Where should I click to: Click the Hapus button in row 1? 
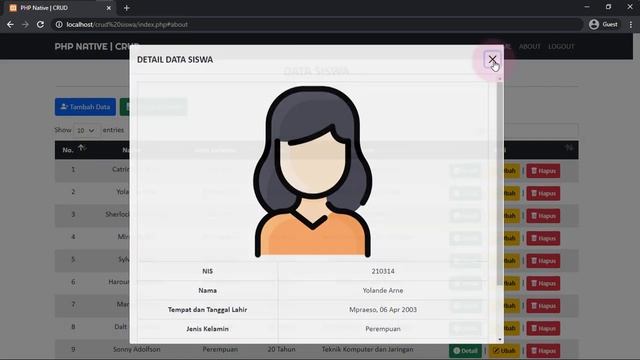tap(543, 171)
